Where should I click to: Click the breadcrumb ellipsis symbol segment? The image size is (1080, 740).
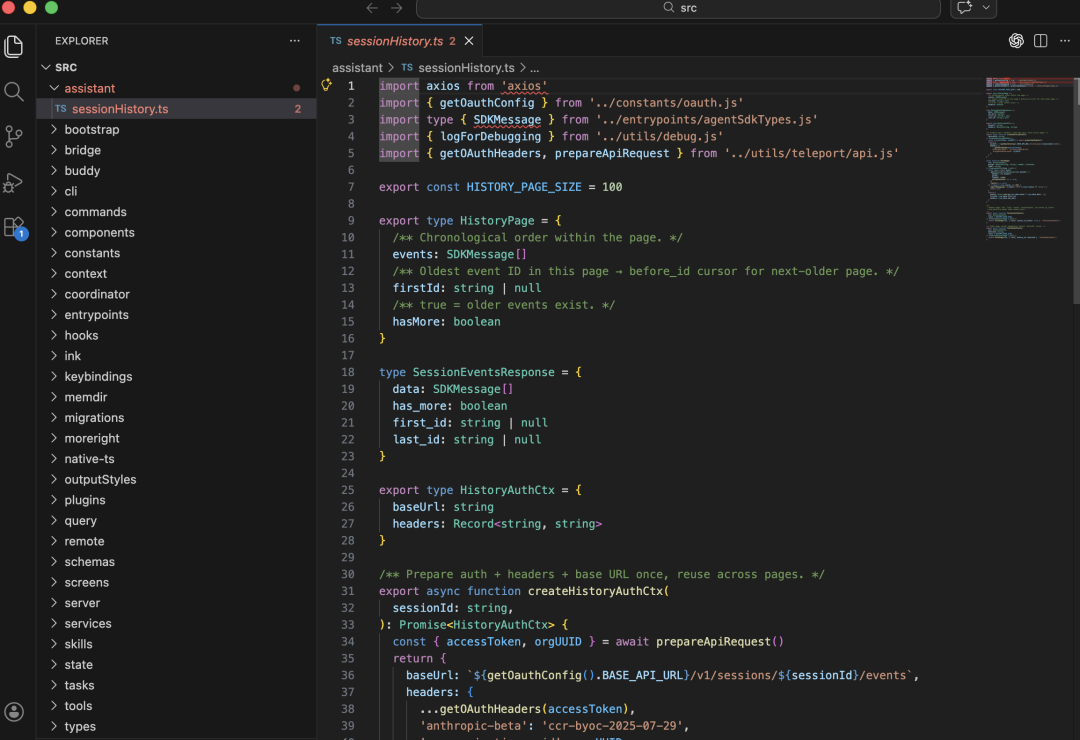(534, 68)
